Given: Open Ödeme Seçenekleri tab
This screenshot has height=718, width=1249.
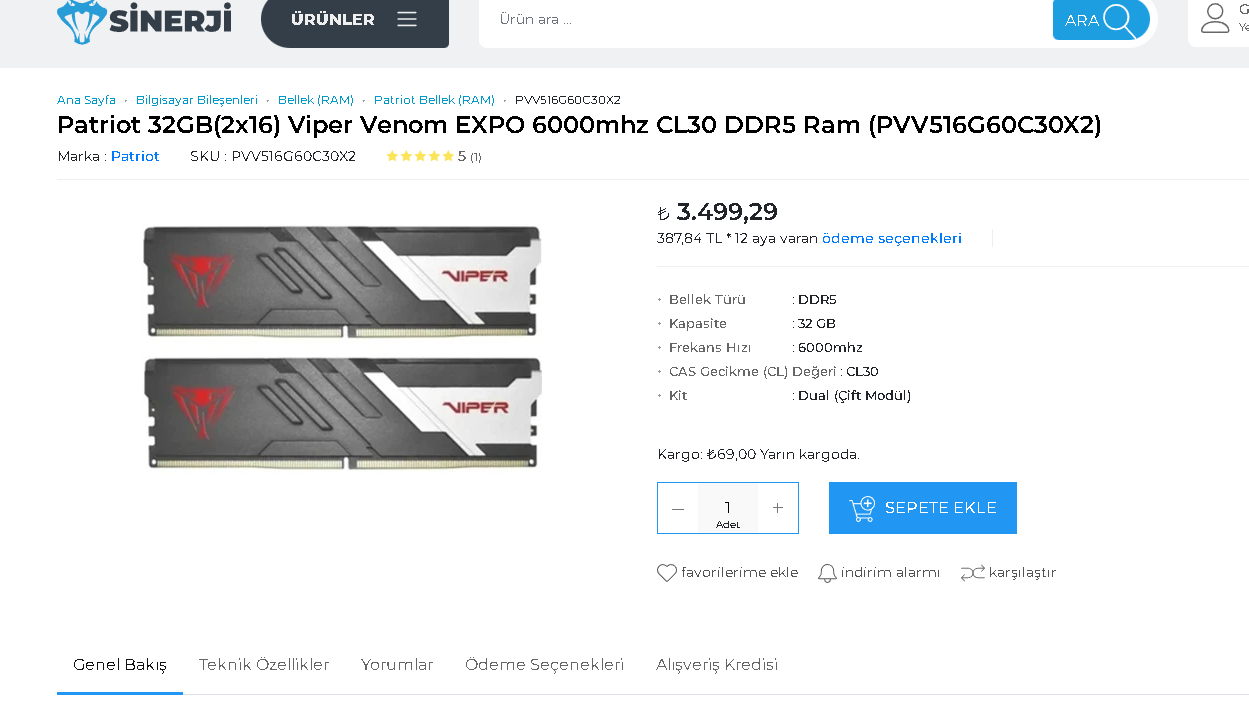Looking at the screenshot, I should point(545,665).
